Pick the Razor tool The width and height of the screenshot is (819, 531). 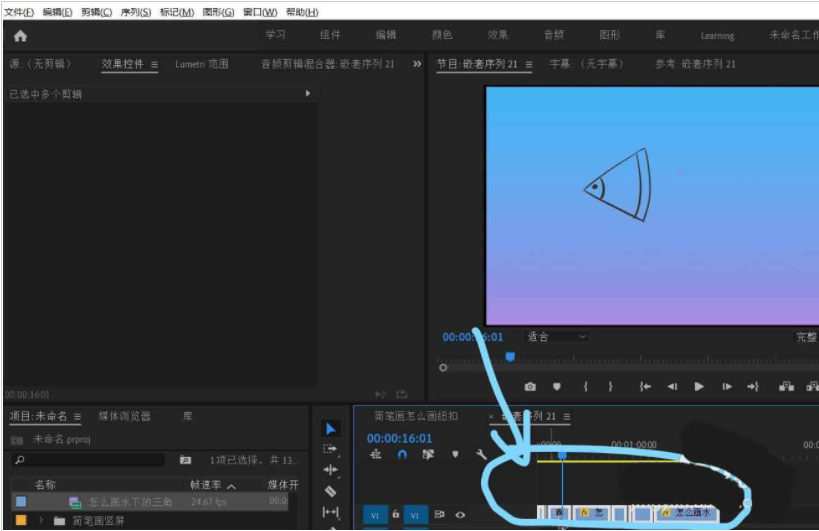pos(331,491)
